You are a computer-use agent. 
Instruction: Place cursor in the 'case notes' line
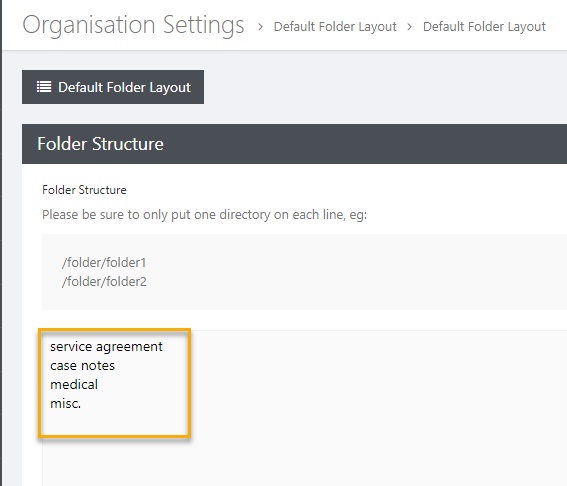tap(82, 366)
